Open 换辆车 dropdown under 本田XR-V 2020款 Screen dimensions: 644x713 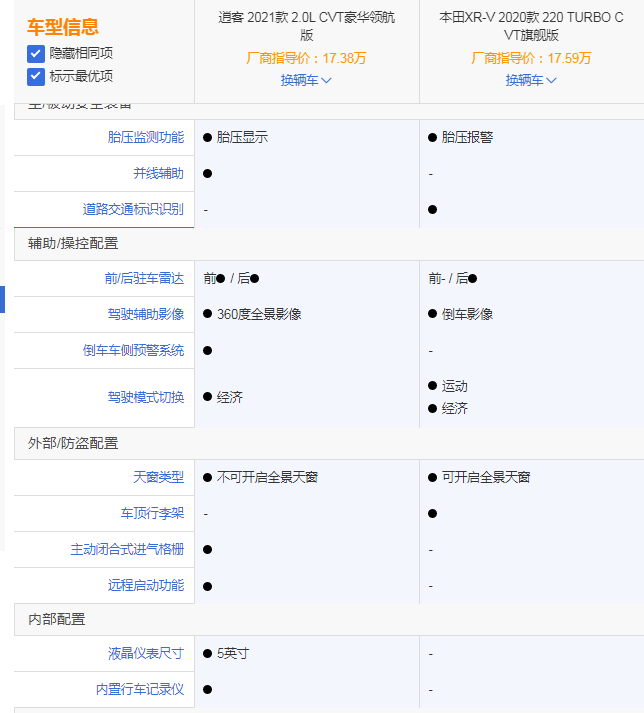tap(531, 80)
